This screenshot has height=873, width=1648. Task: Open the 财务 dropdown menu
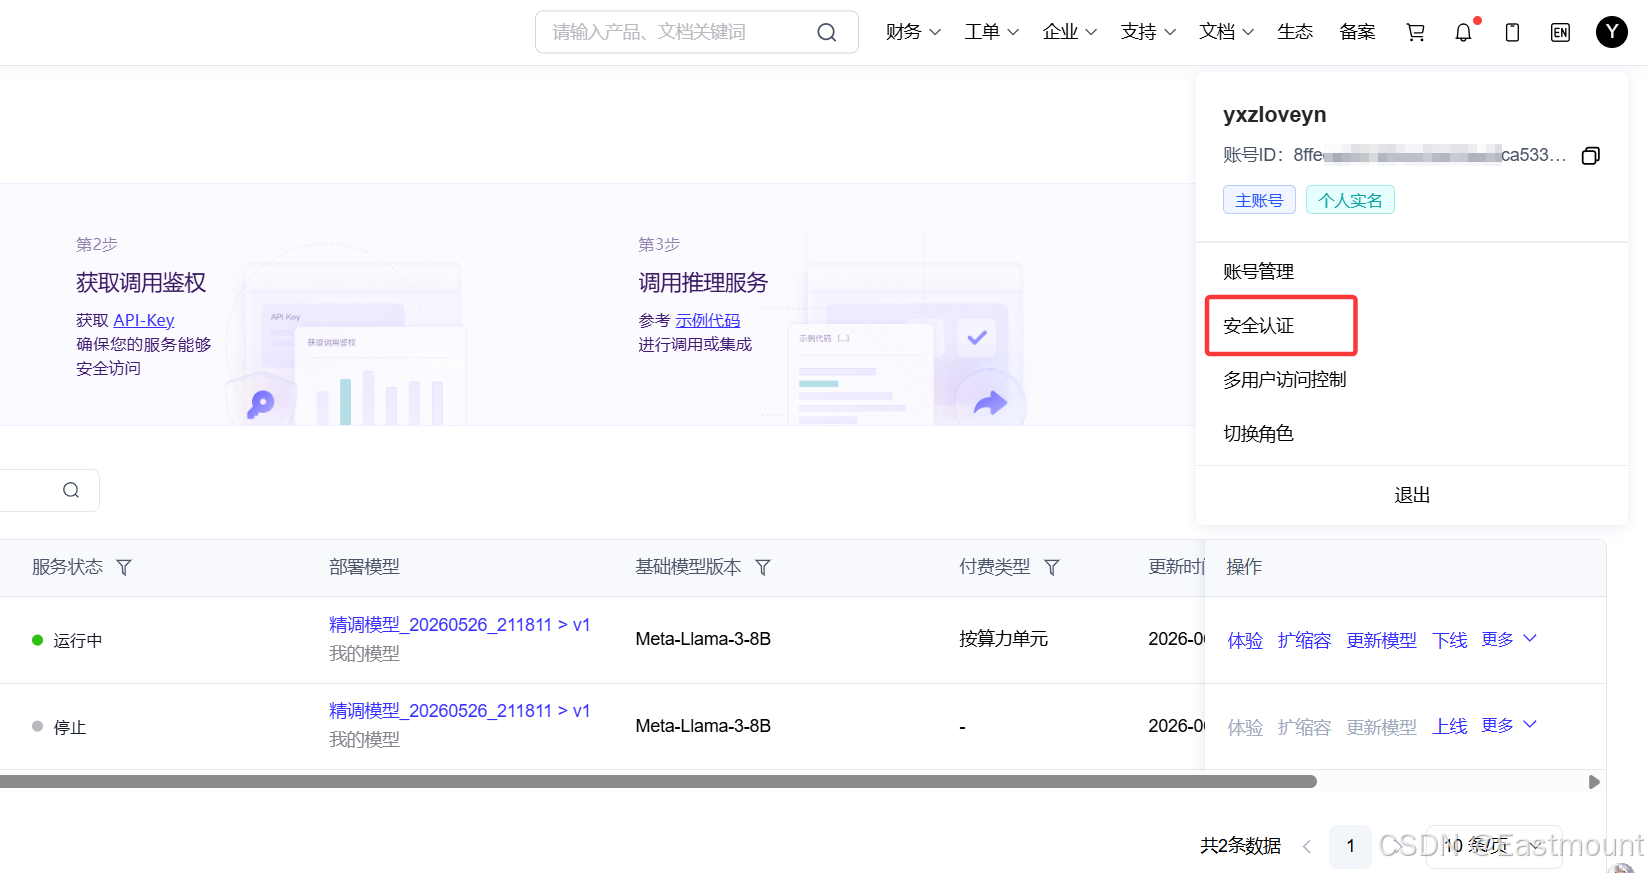point(913,32)
